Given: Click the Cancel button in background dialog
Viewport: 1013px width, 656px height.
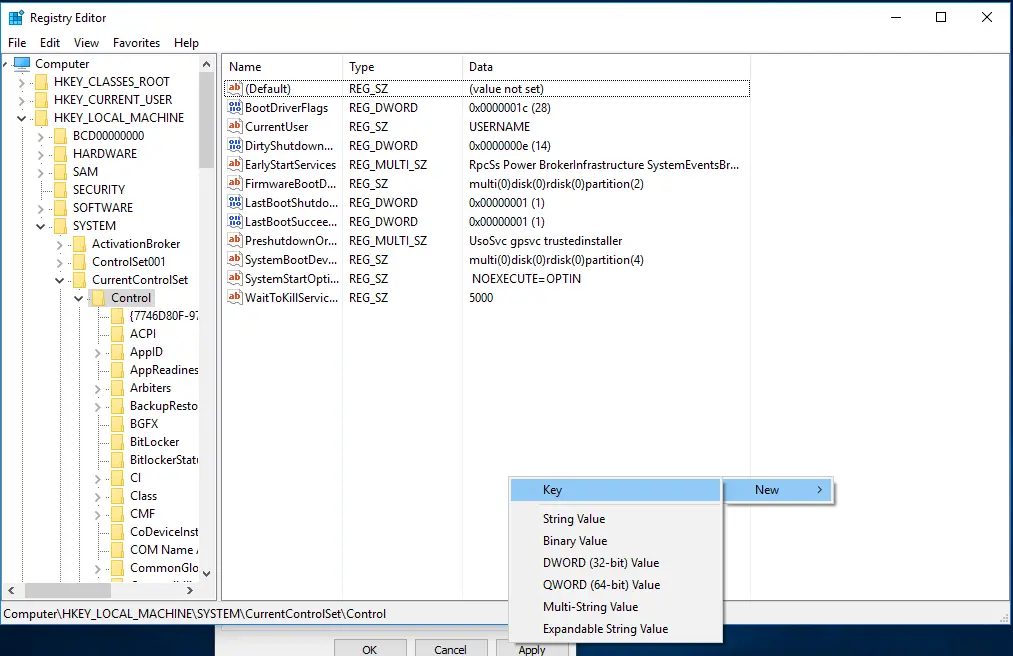Looking at the screenshot, I should pyautogui.click(x=450, y=648).
